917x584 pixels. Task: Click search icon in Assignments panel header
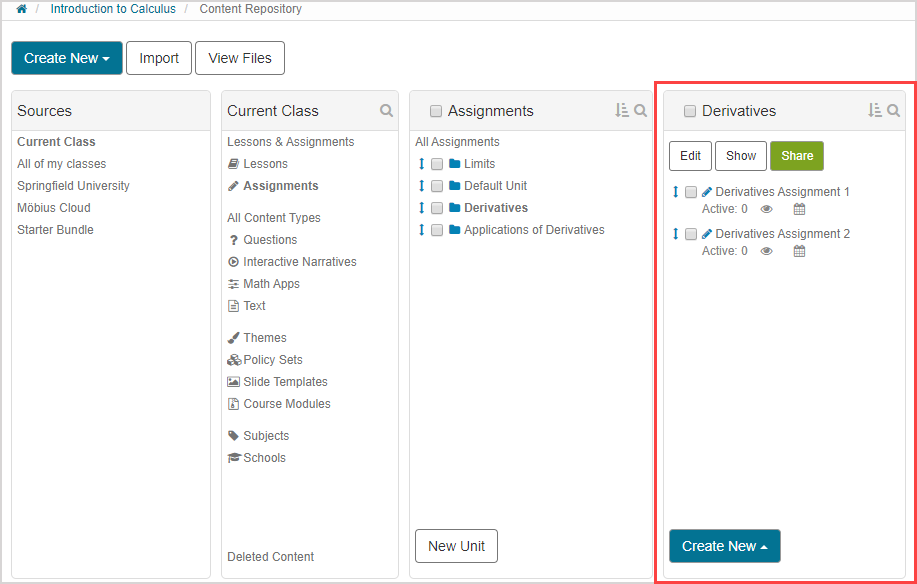(x=640, y=111)
